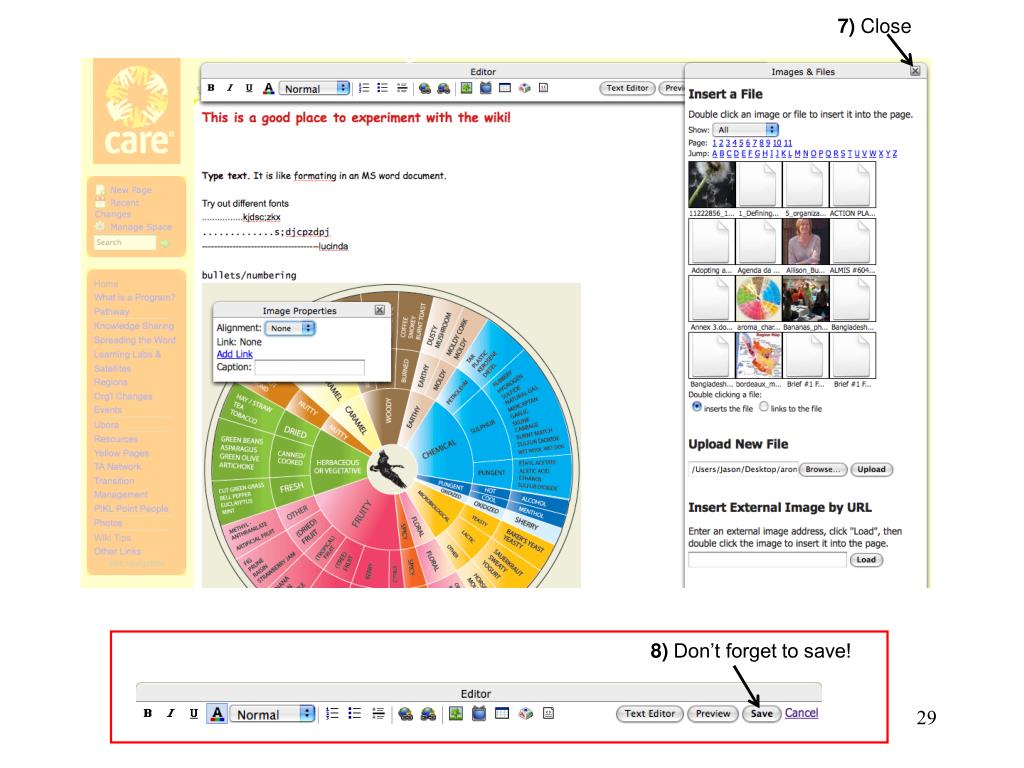Click Preview button next to Save
The height and width of the screenshot is (768, 1024).
point(712,714)
